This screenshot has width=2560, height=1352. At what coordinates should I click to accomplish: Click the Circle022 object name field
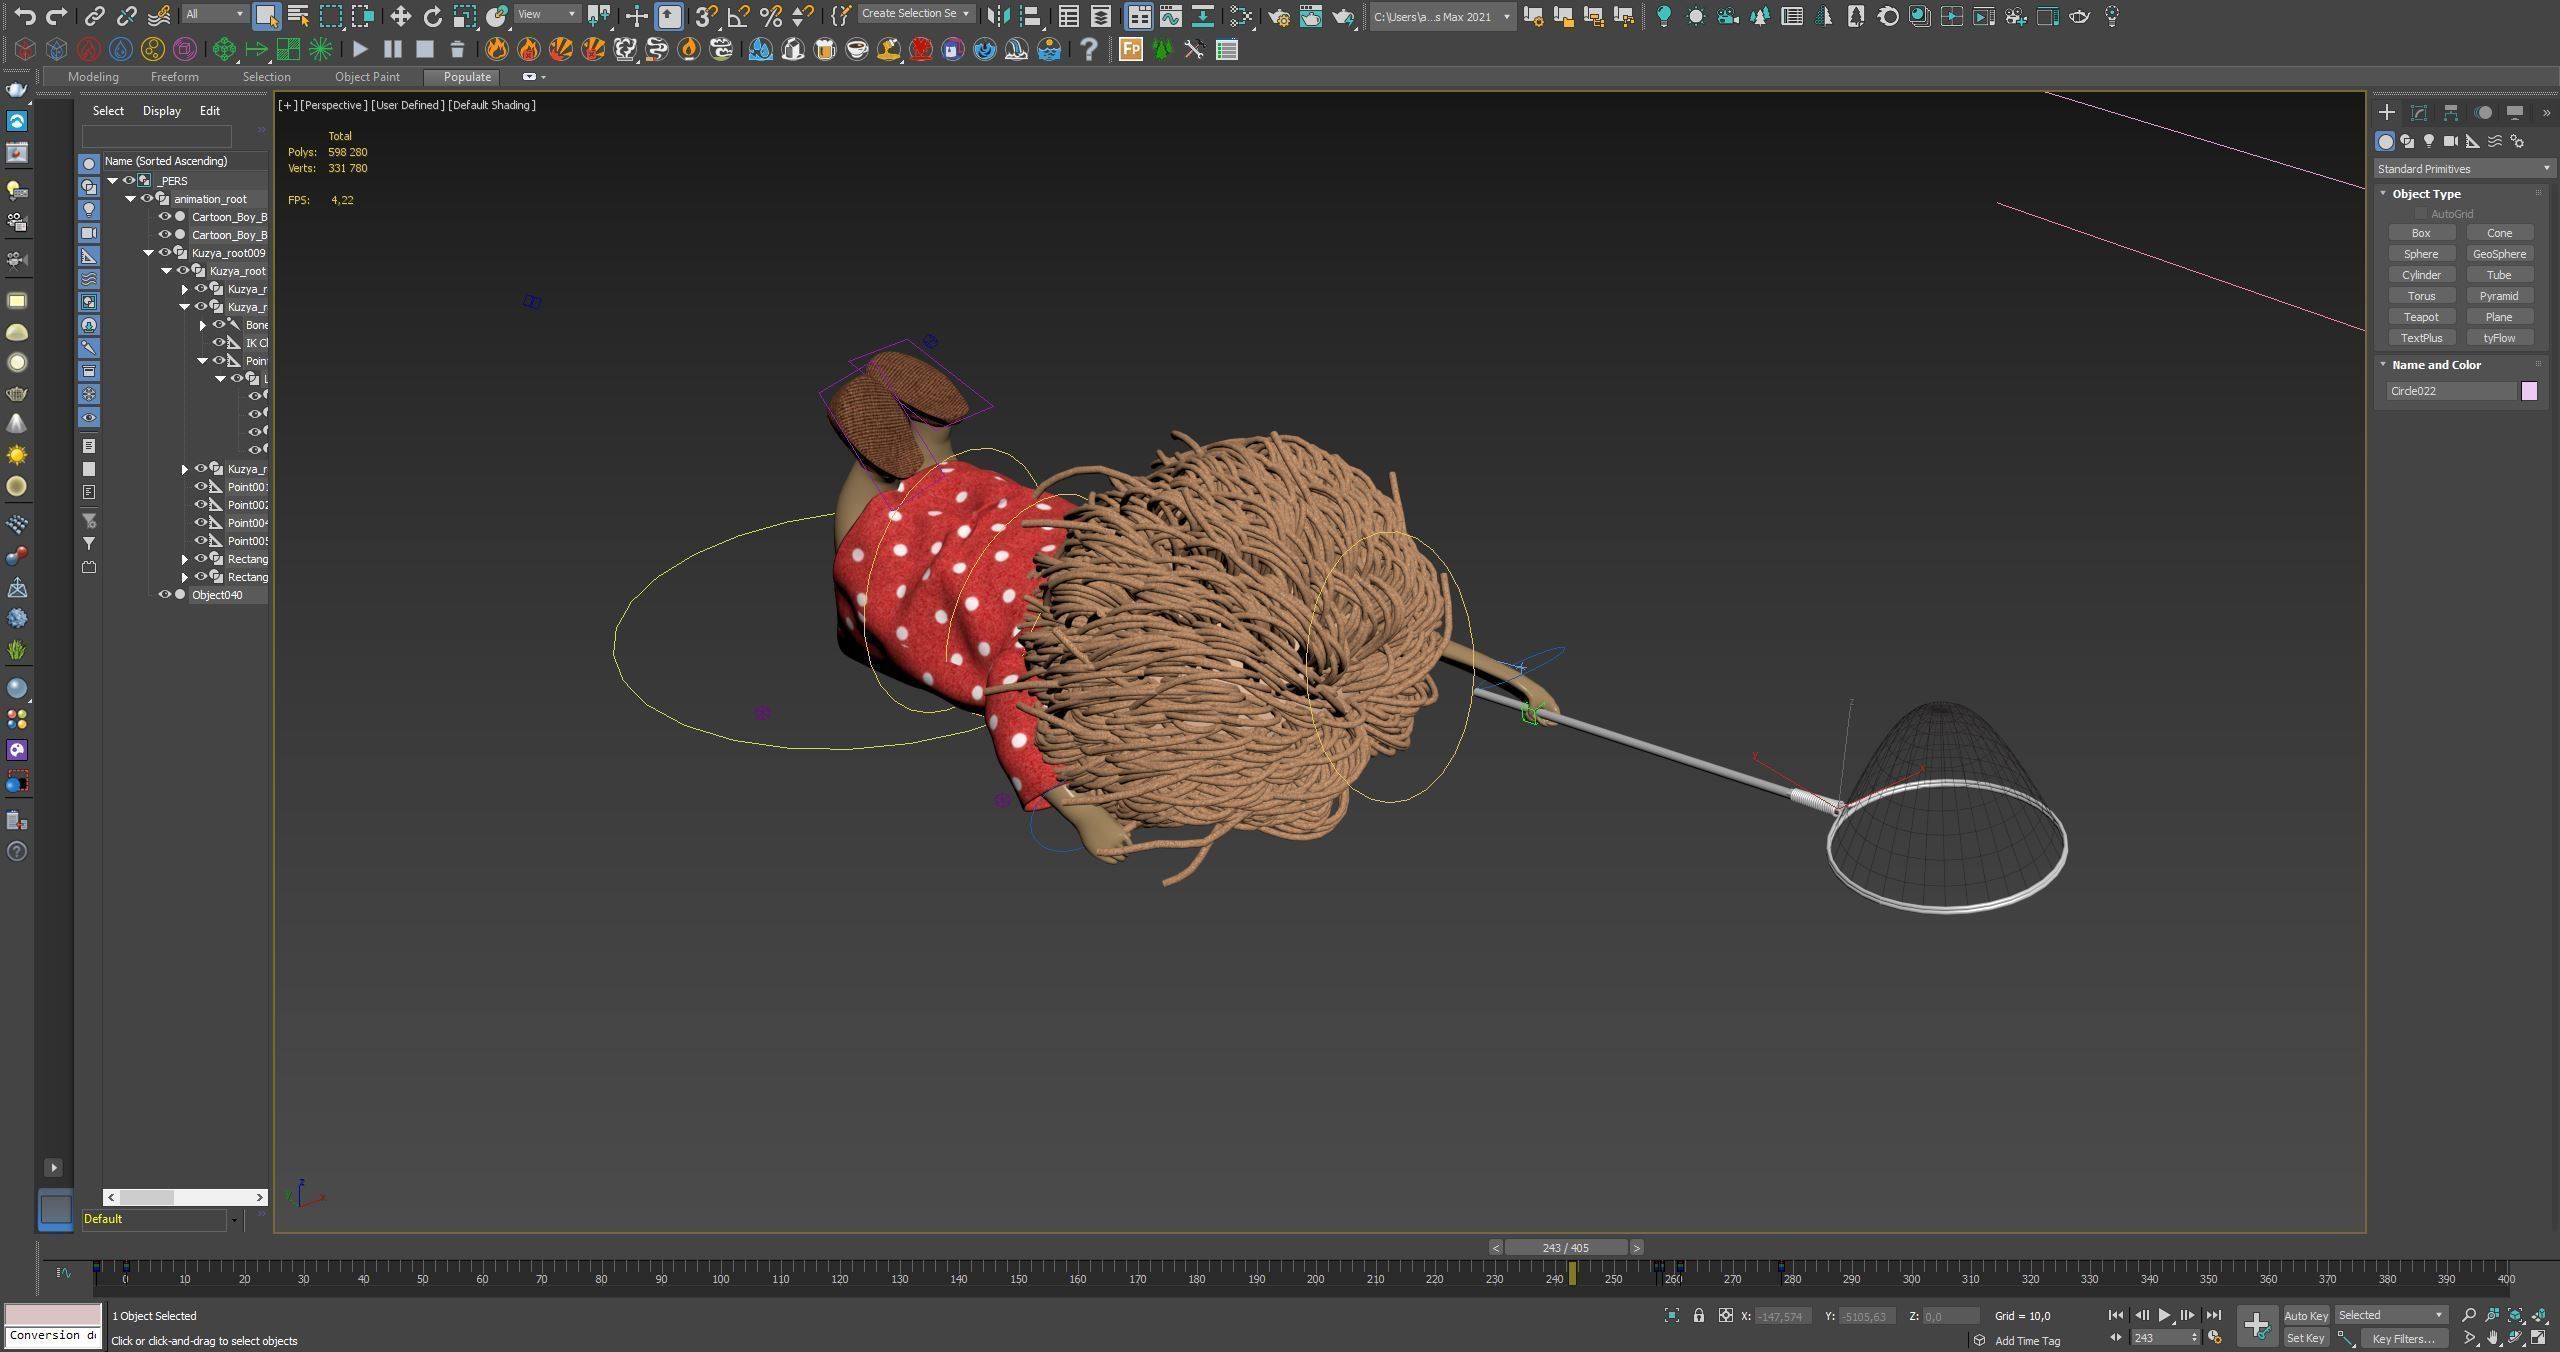point(2451,391)
